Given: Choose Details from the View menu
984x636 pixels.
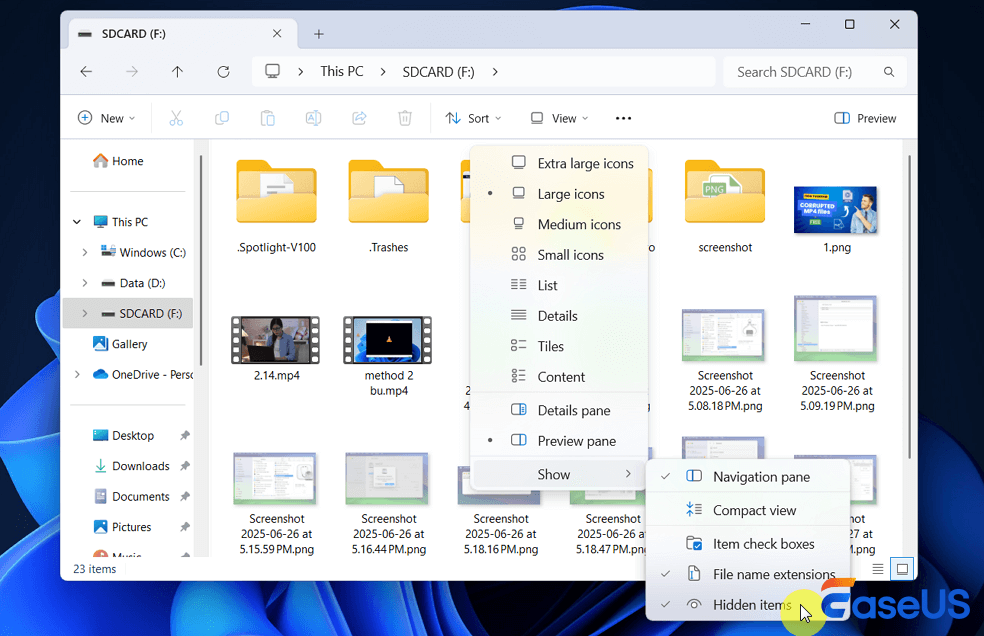Looking at the screenshot, I should pos(557,316).
